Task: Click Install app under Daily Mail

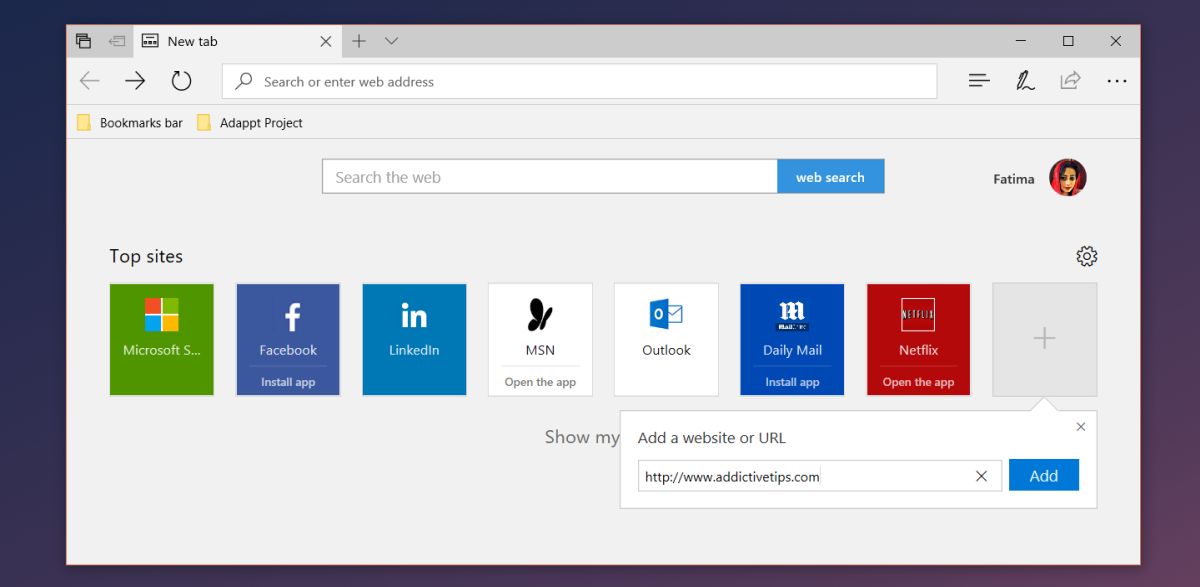Action: coord(792,382)
